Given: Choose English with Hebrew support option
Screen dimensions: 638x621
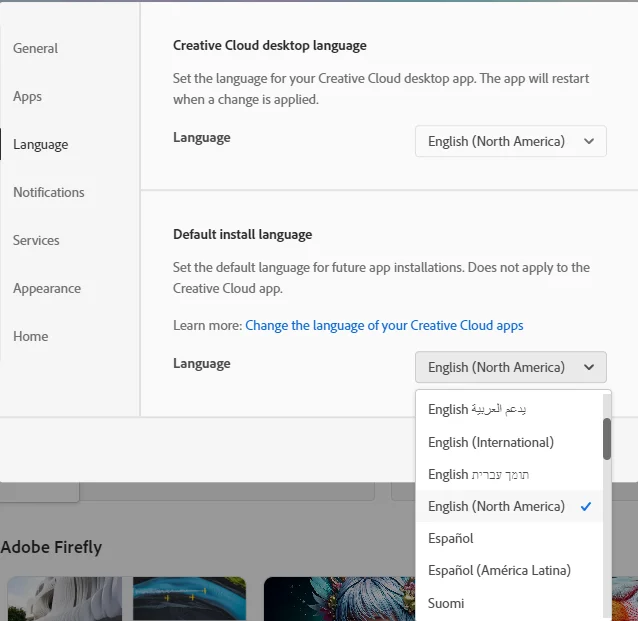Looking at the screenshot, I should tap(479, 474).
